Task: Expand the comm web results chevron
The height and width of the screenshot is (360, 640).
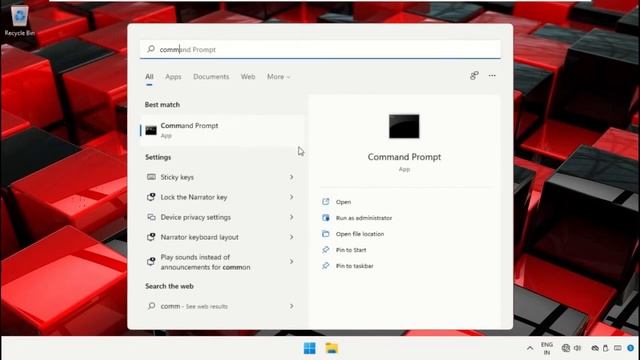Action: (291, 306)
